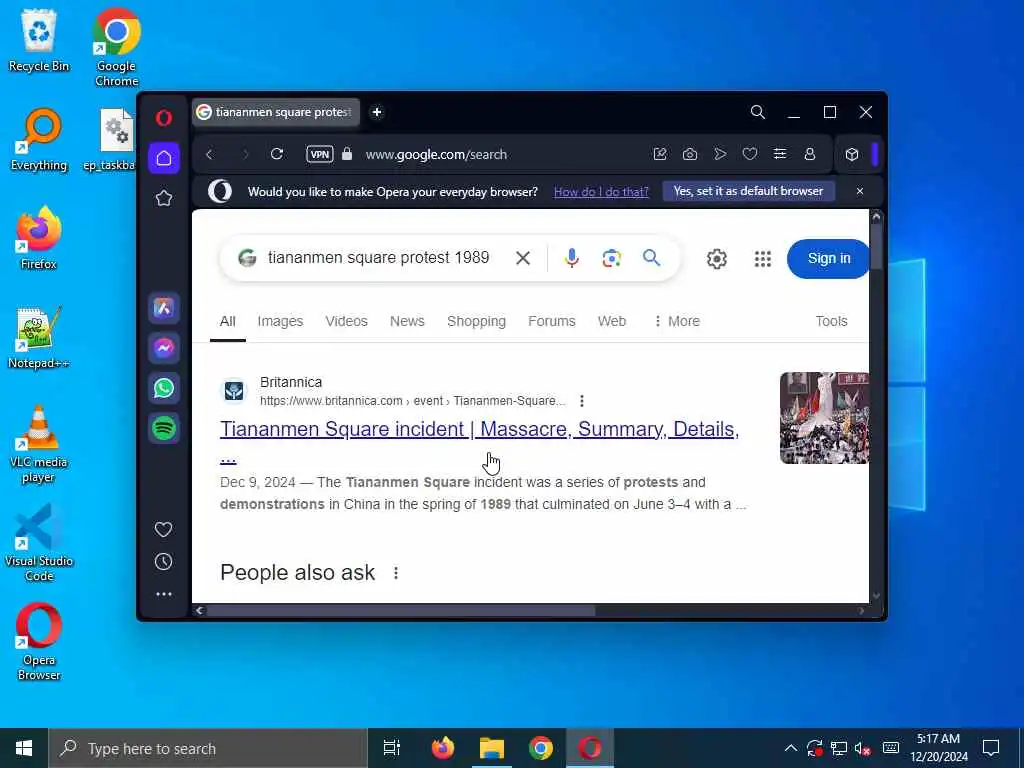The image size is (1024, 768).
Task: Open History clock in sidebar
Action: (x=163, y=562)
